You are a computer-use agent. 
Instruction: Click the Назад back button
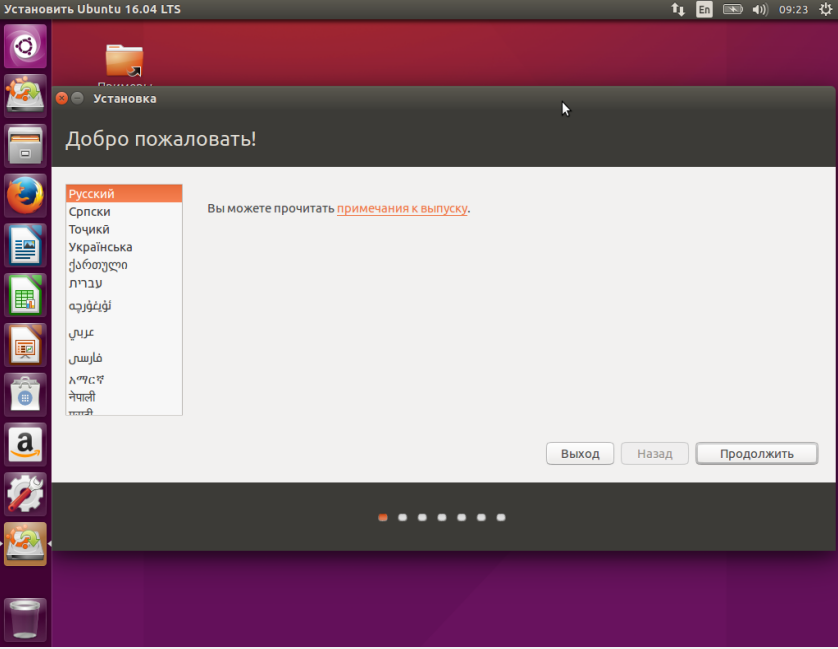pyautogui.click(x=655, y=453)
